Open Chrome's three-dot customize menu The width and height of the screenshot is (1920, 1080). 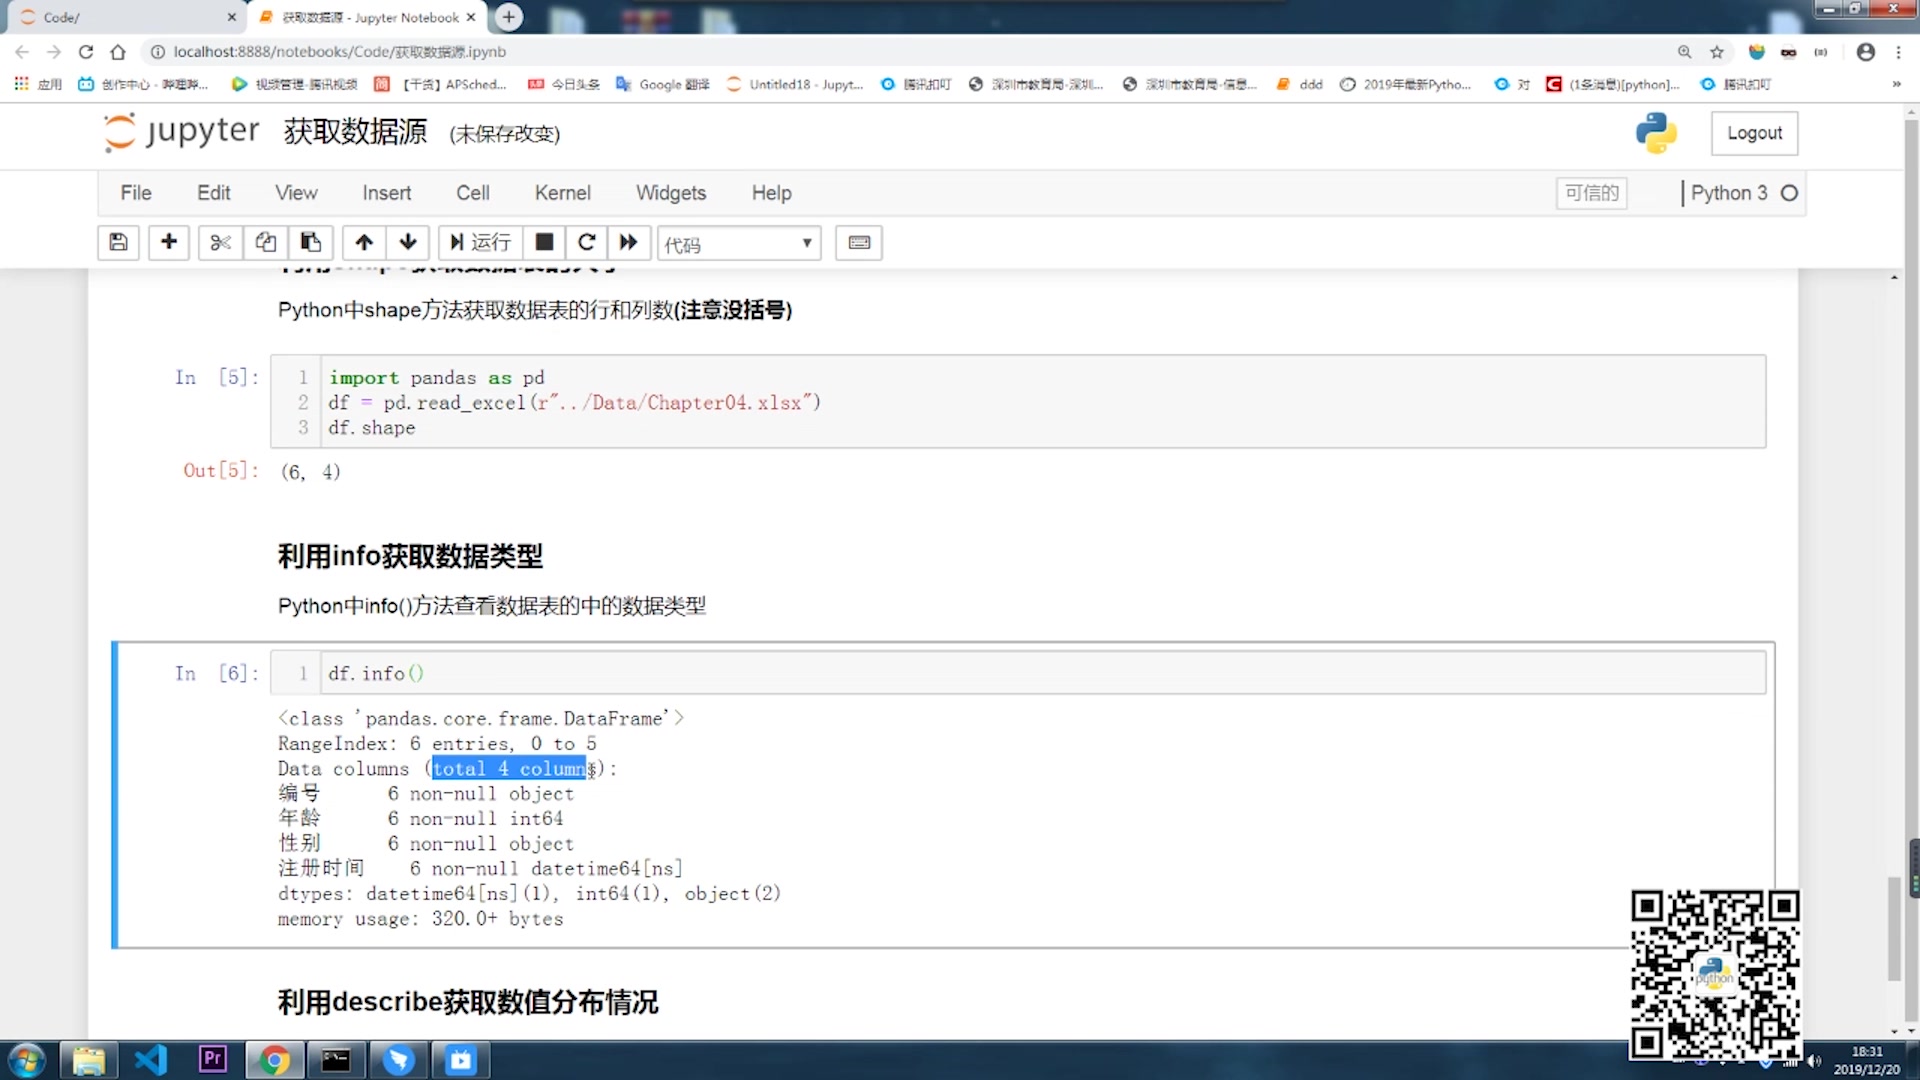point(1901,51)
